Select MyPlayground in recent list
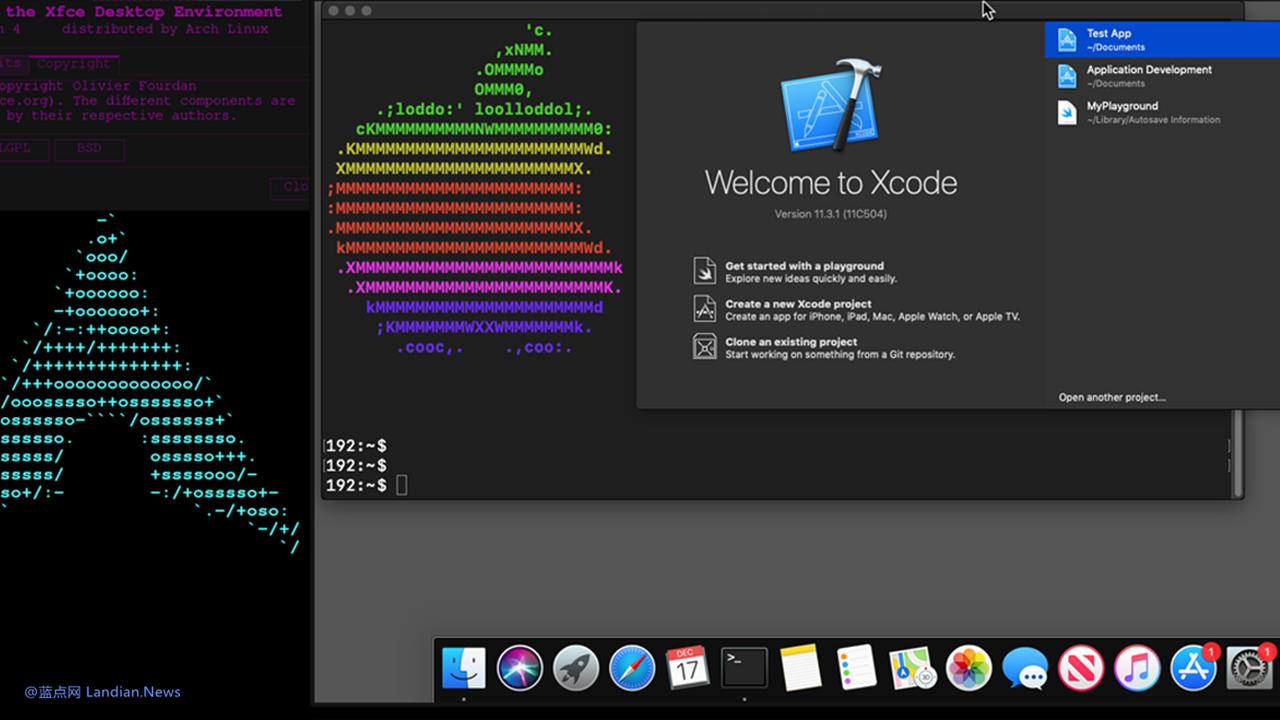Screen dimensions: 1280x720 tap(1162, 112)
